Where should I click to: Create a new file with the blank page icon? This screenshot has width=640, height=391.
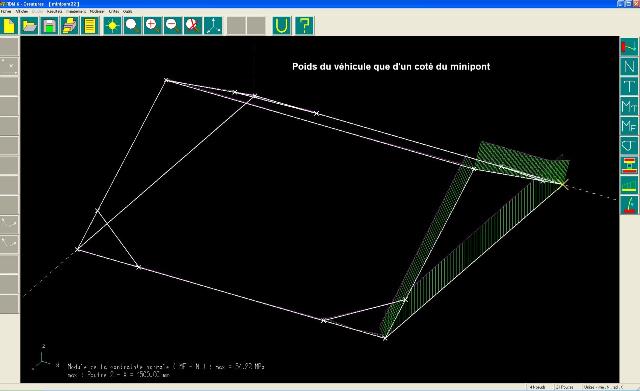pos(9,26)
